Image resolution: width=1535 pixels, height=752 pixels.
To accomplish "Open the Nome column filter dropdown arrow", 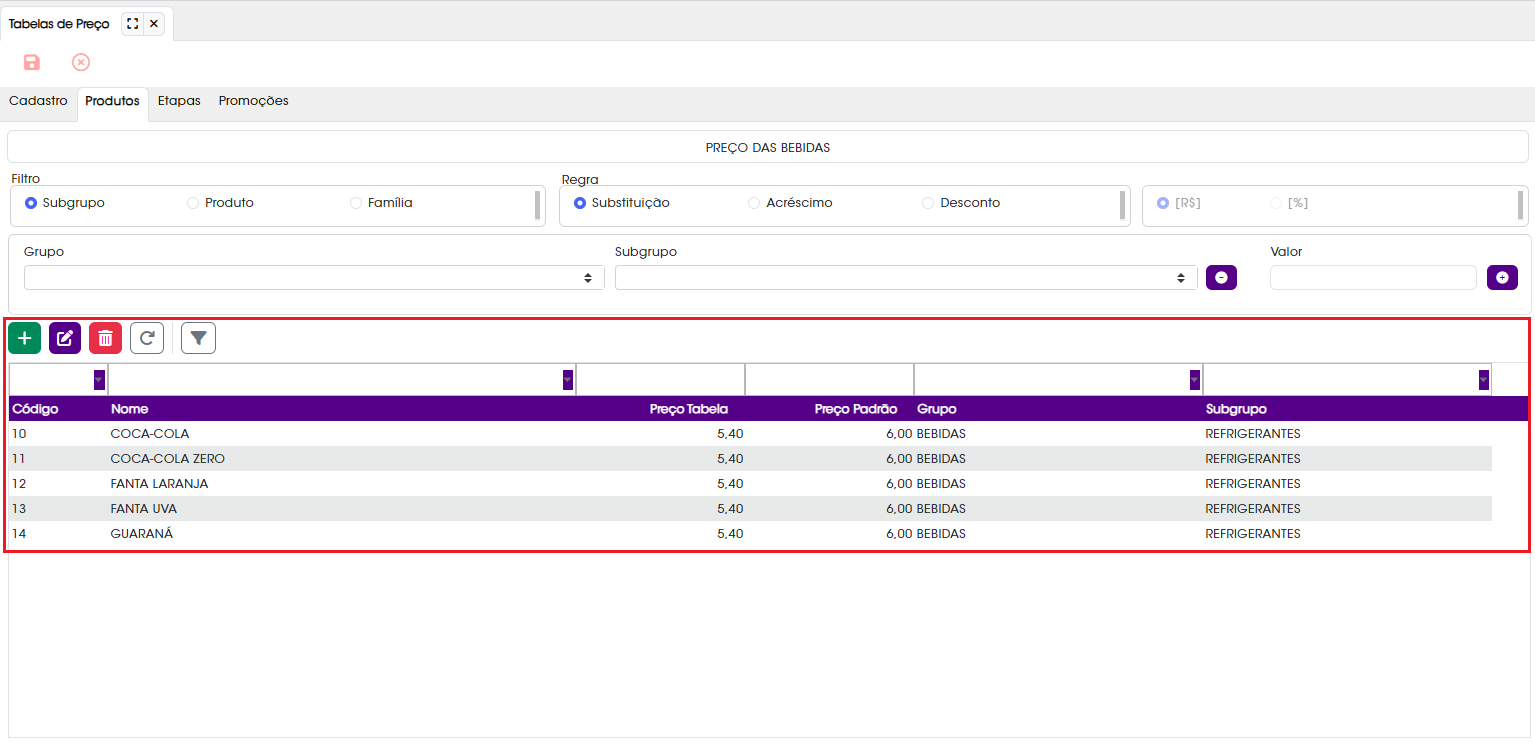I will pos(568,380).
